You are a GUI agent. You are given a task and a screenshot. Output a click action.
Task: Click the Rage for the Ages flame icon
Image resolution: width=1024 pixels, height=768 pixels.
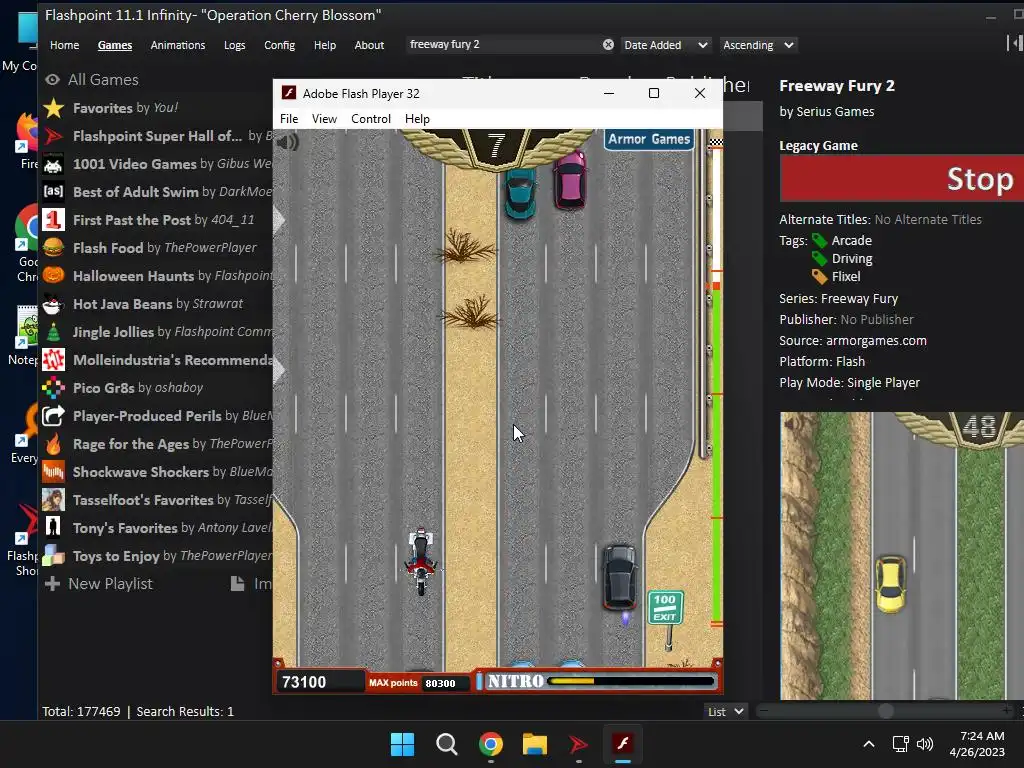pos(54,444)
